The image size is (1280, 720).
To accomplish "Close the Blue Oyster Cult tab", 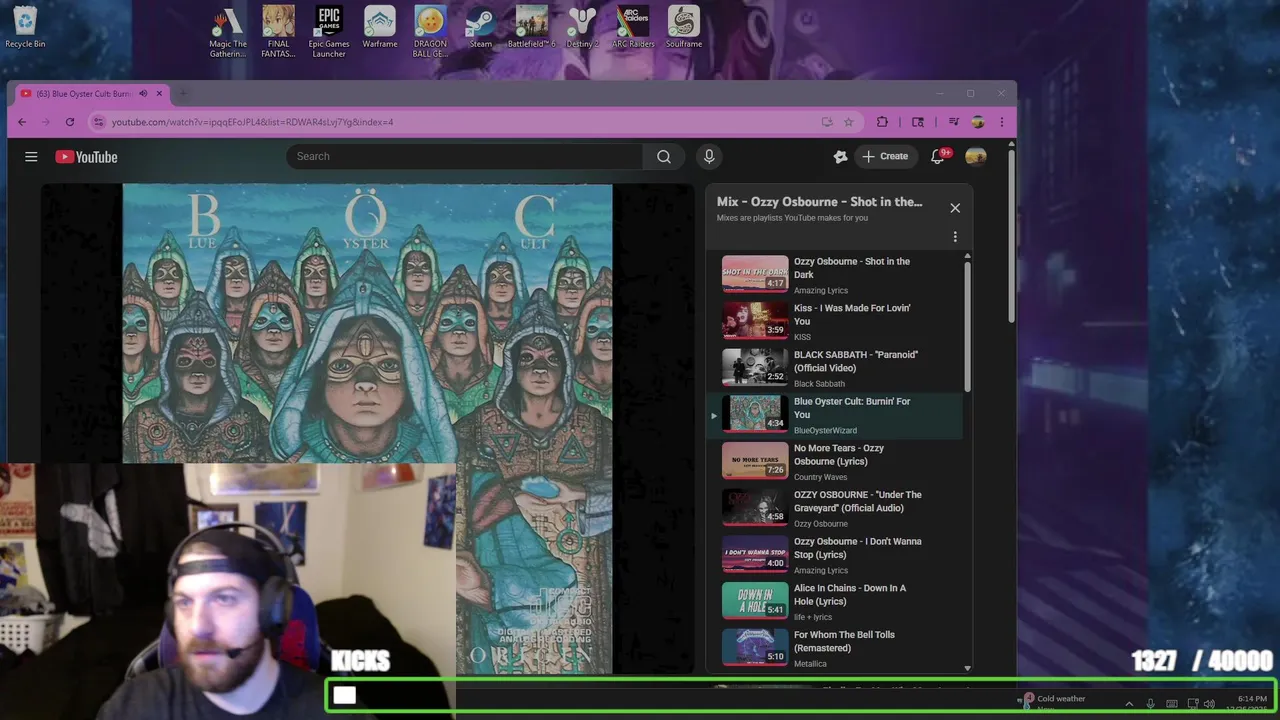I will coord(159,93).
